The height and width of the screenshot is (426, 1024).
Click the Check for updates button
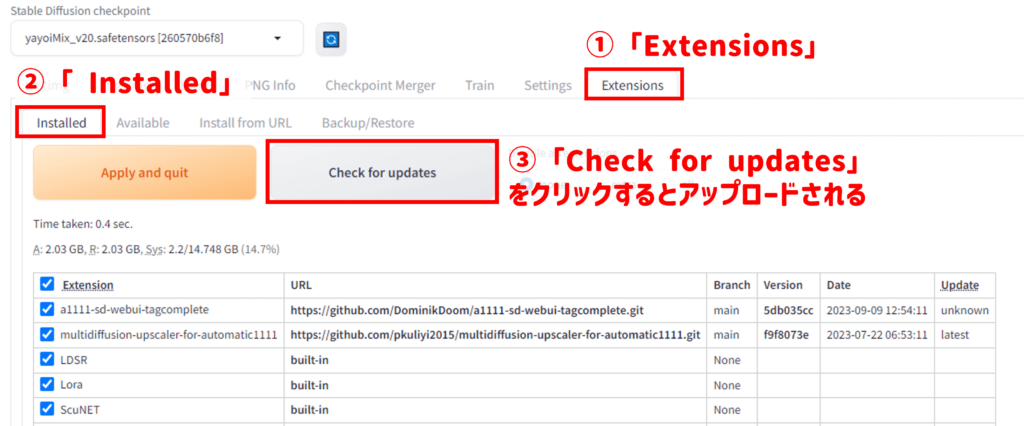[382, 173]
